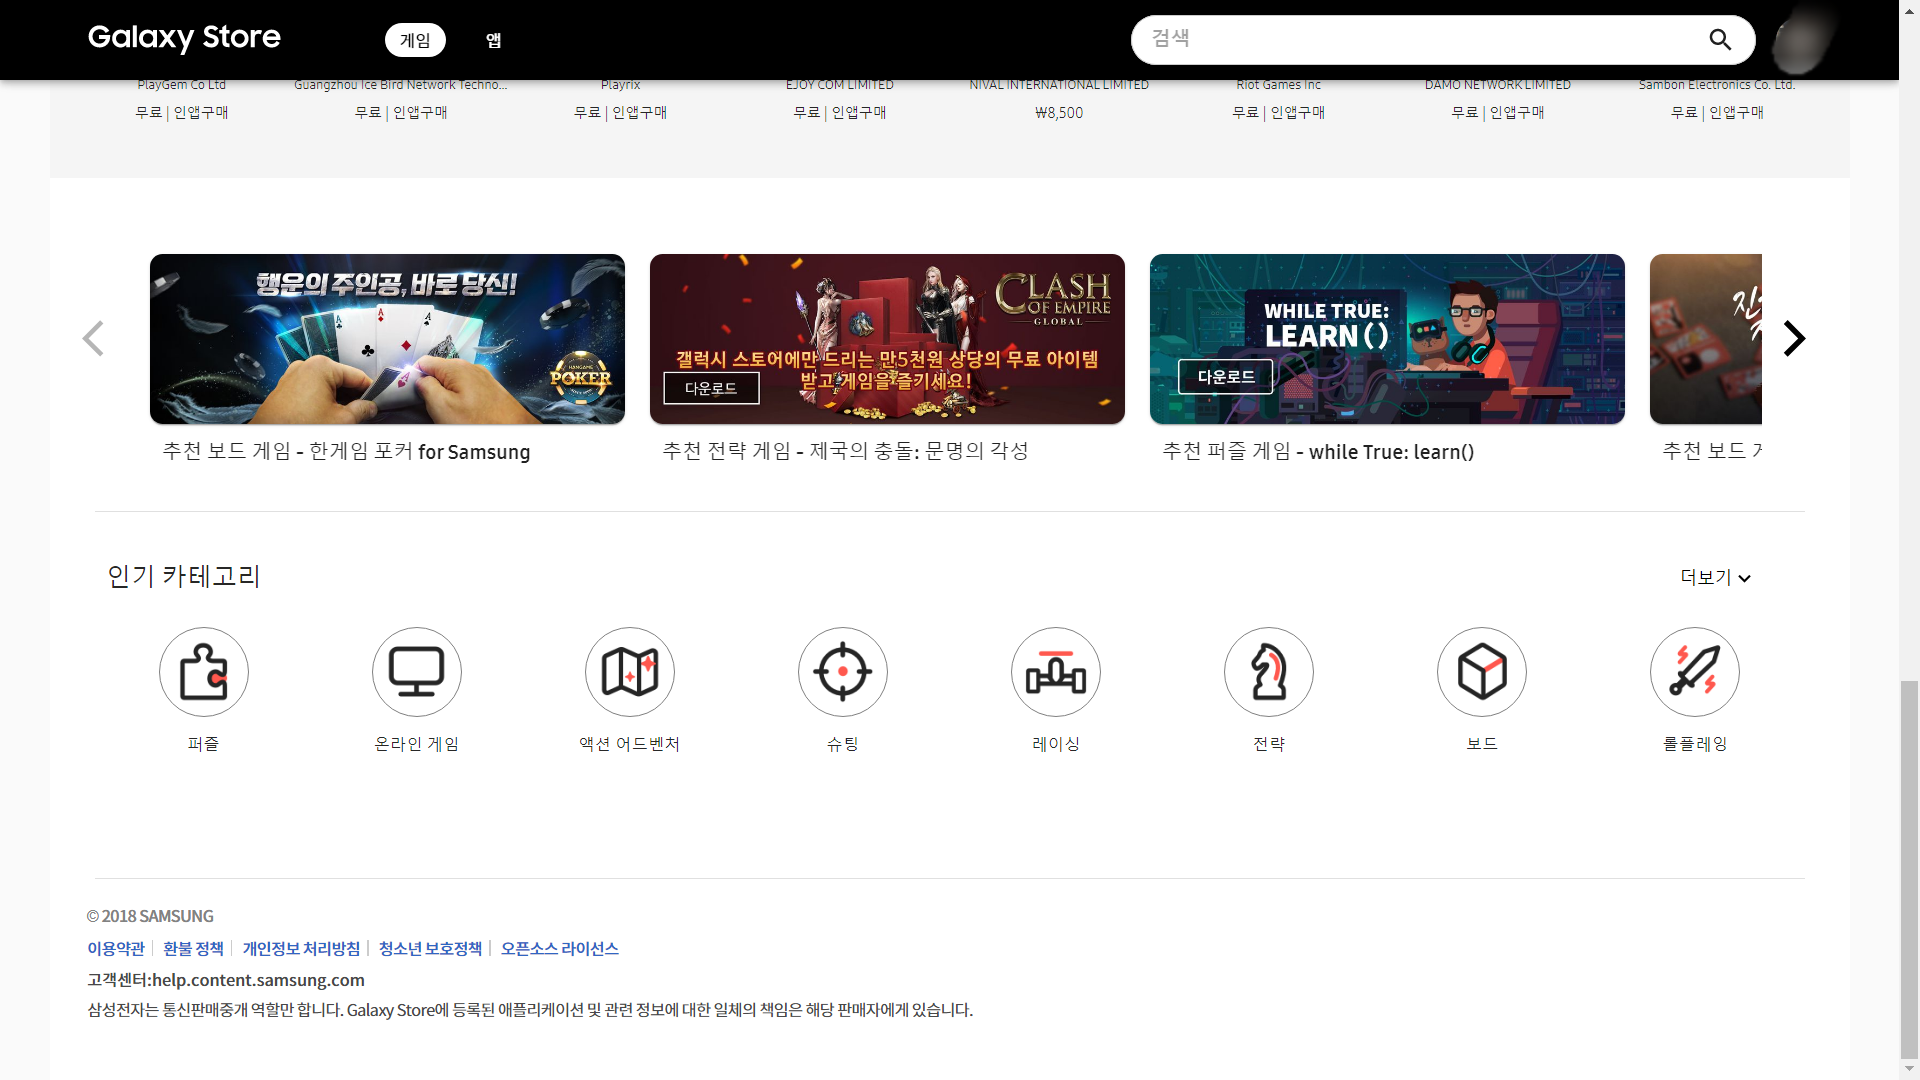Open the 환불 정책 refund policy link
The width and height of the screenshot is (1920, 1080).
click(x=193, y=948)
